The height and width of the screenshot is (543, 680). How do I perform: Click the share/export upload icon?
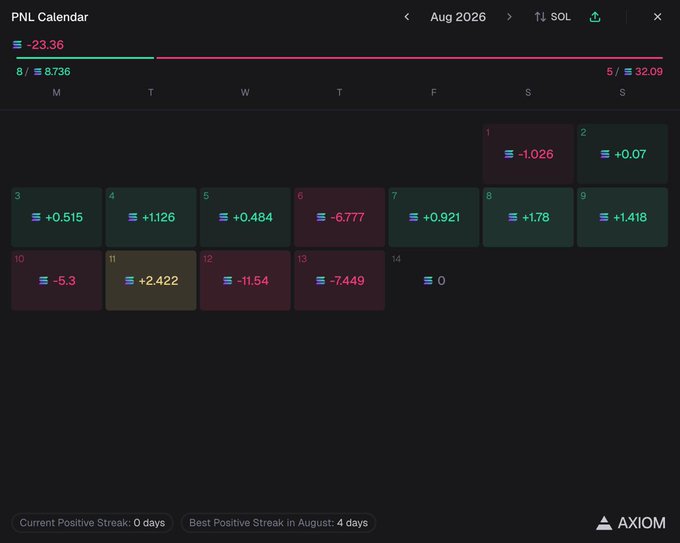coord(595,17)
